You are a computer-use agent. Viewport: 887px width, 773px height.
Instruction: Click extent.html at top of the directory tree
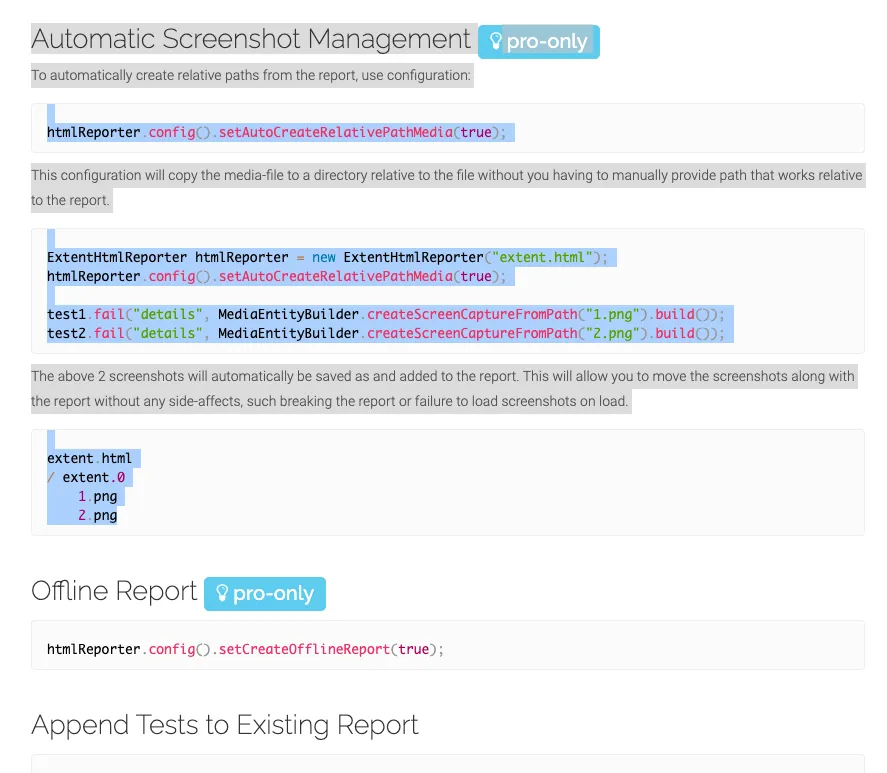tap(89, 458)
